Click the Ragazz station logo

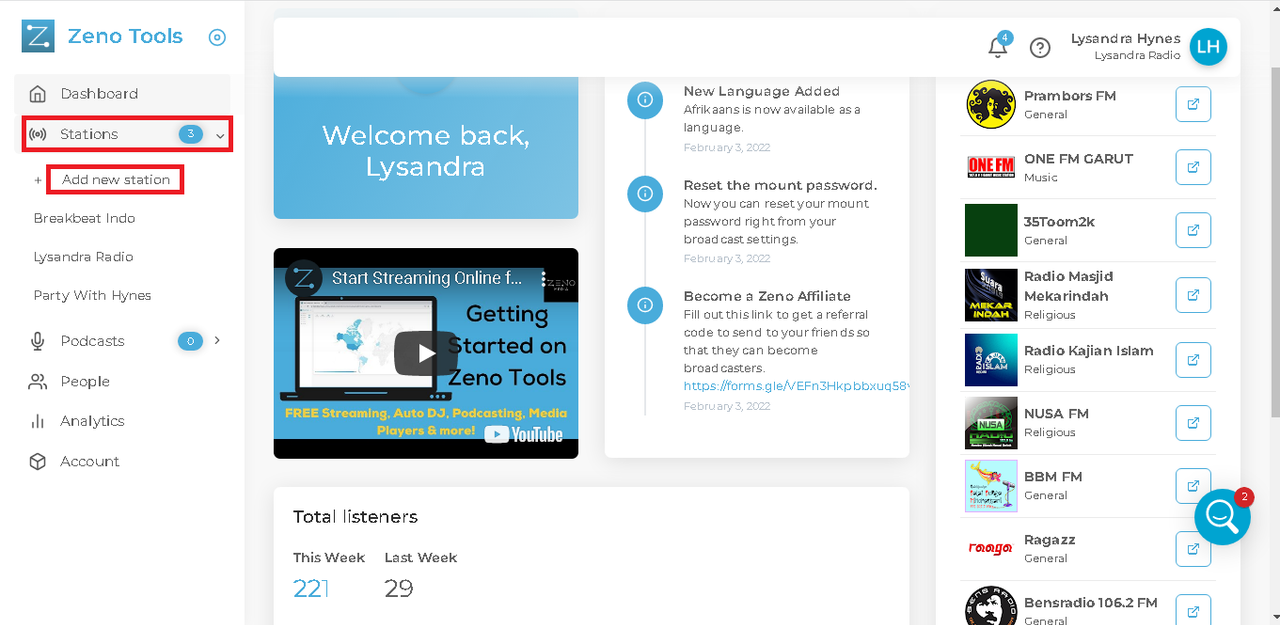(991, 548)
